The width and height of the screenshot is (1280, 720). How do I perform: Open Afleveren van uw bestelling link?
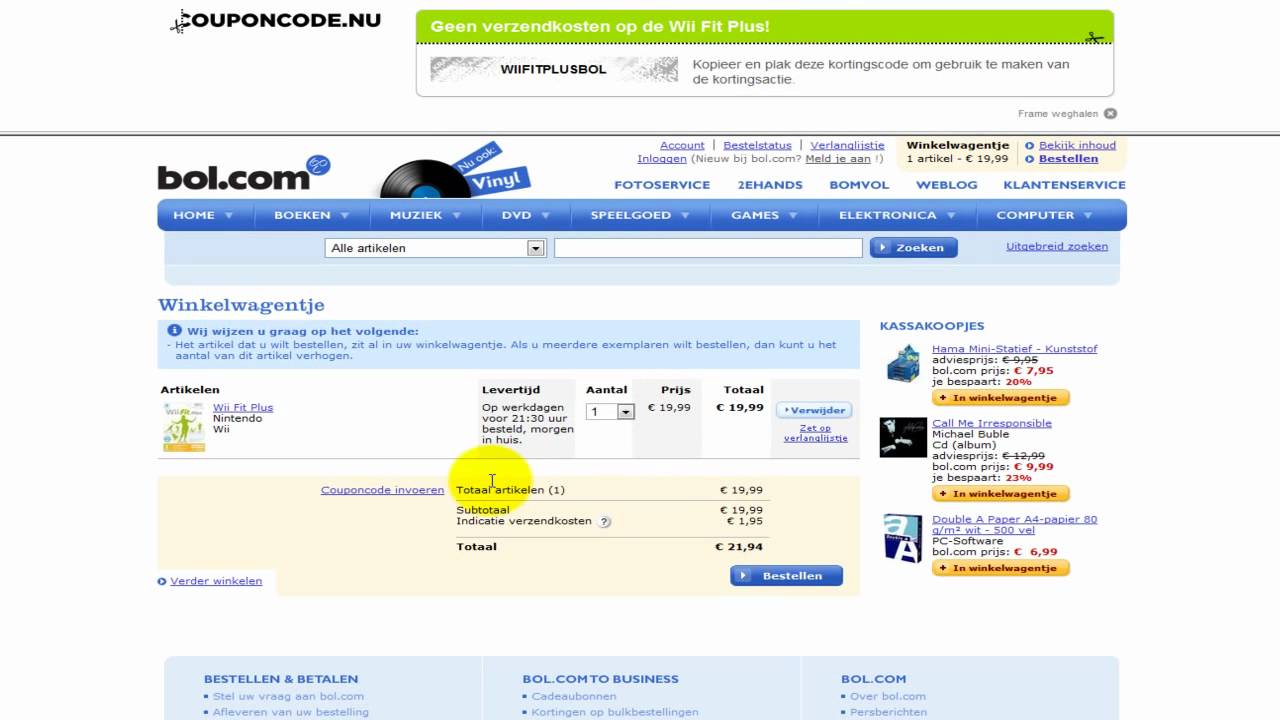pos(291,712)
